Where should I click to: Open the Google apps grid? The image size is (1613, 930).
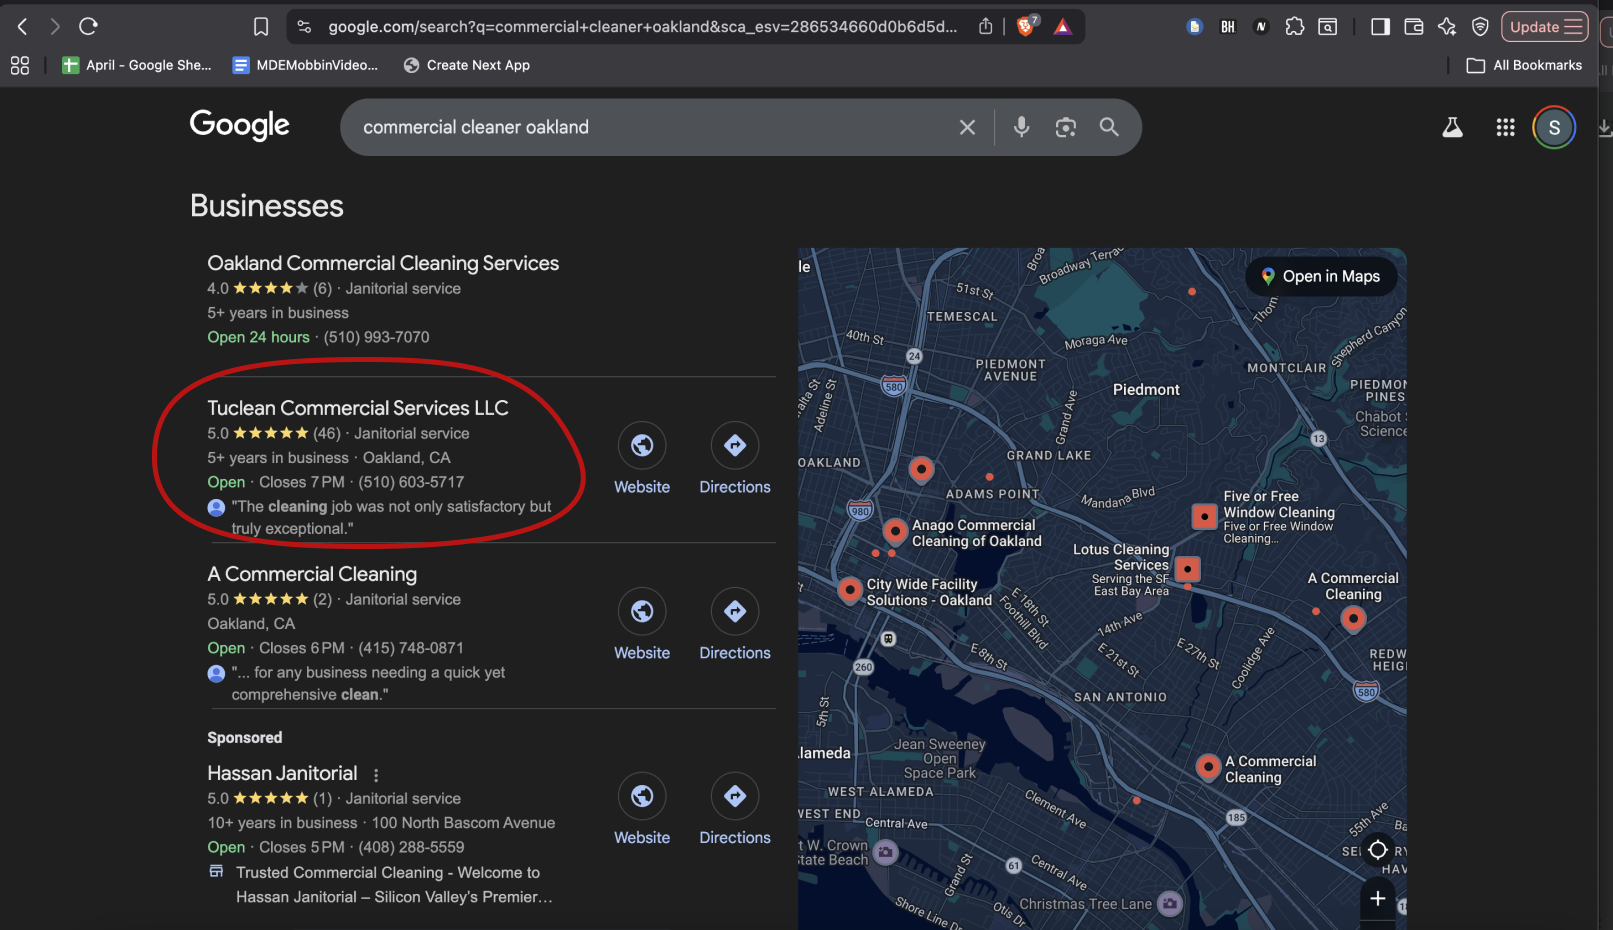[x=1505, y=127]
